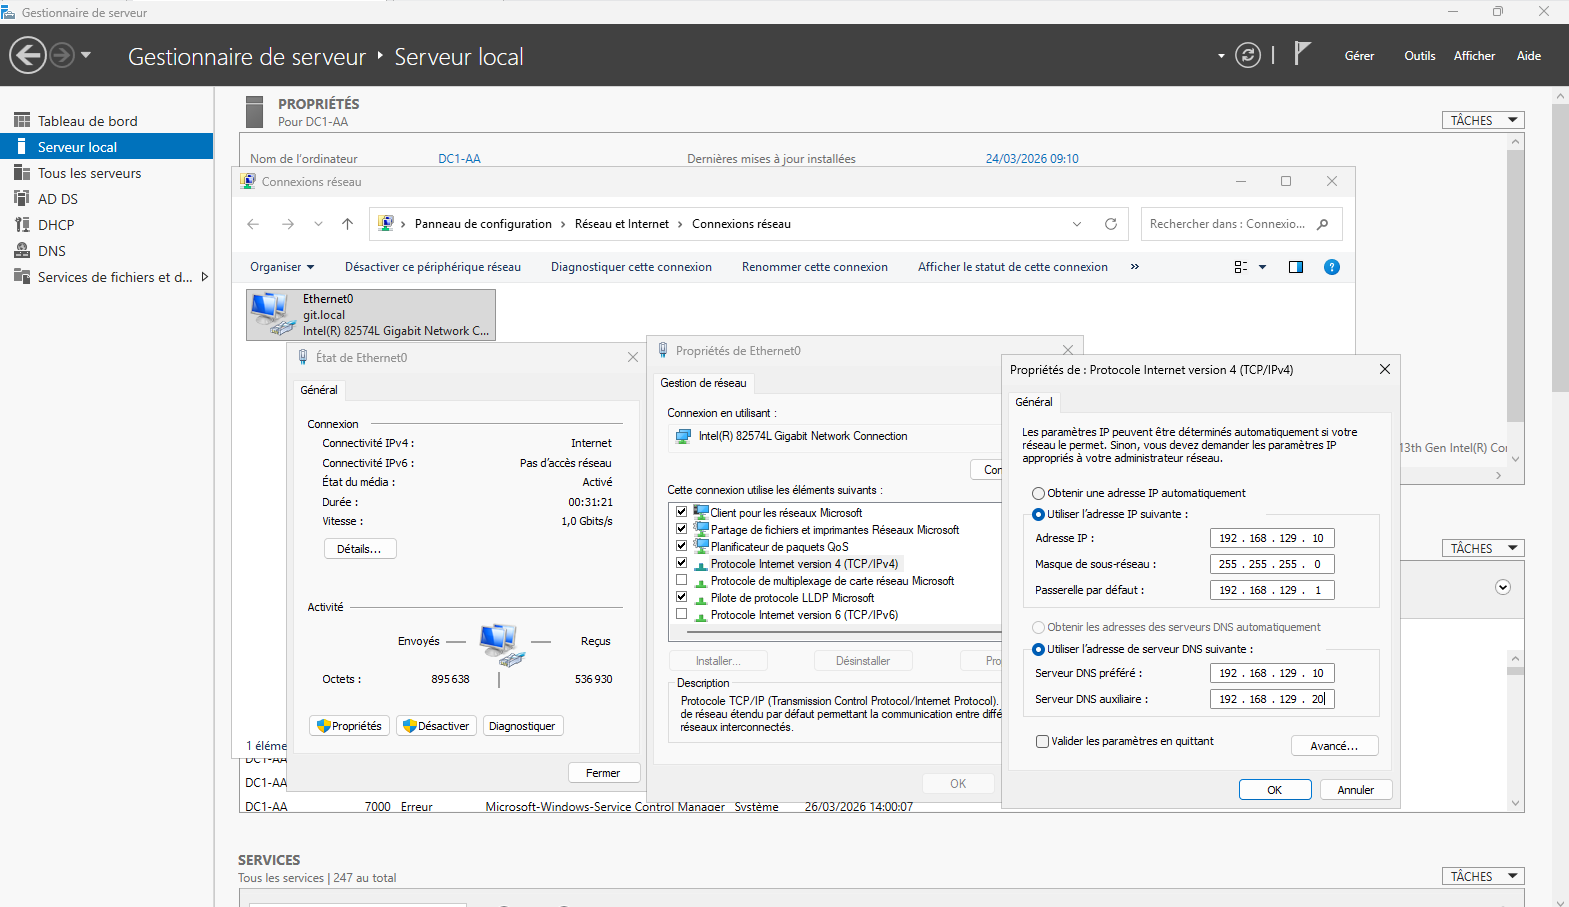Open the Afficher menu
Viewport: 1569px width, 907px height.
pyautogui.click(x=1474, y=56)
